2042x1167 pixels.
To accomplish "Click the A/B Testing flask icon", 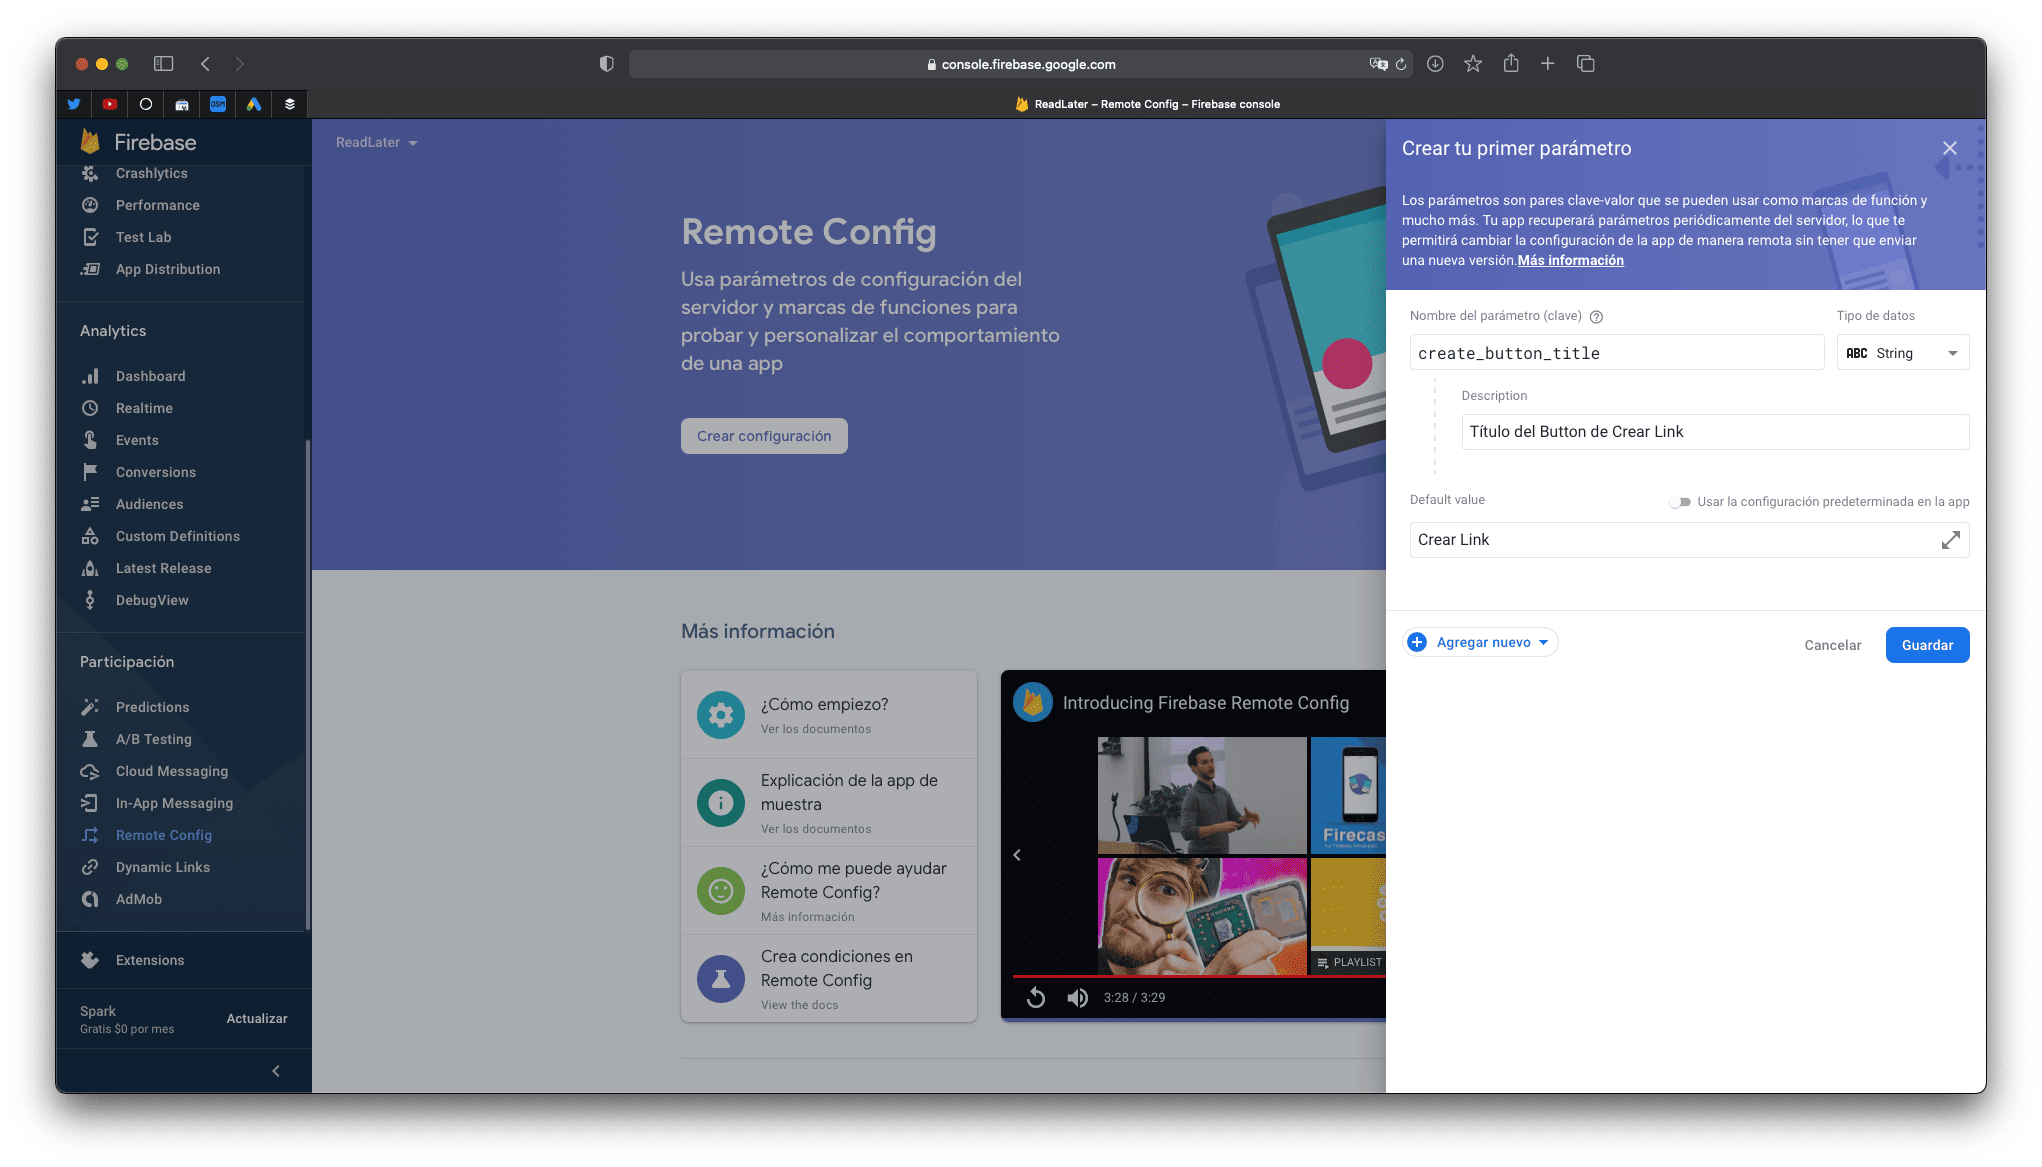I will [90, 739].
